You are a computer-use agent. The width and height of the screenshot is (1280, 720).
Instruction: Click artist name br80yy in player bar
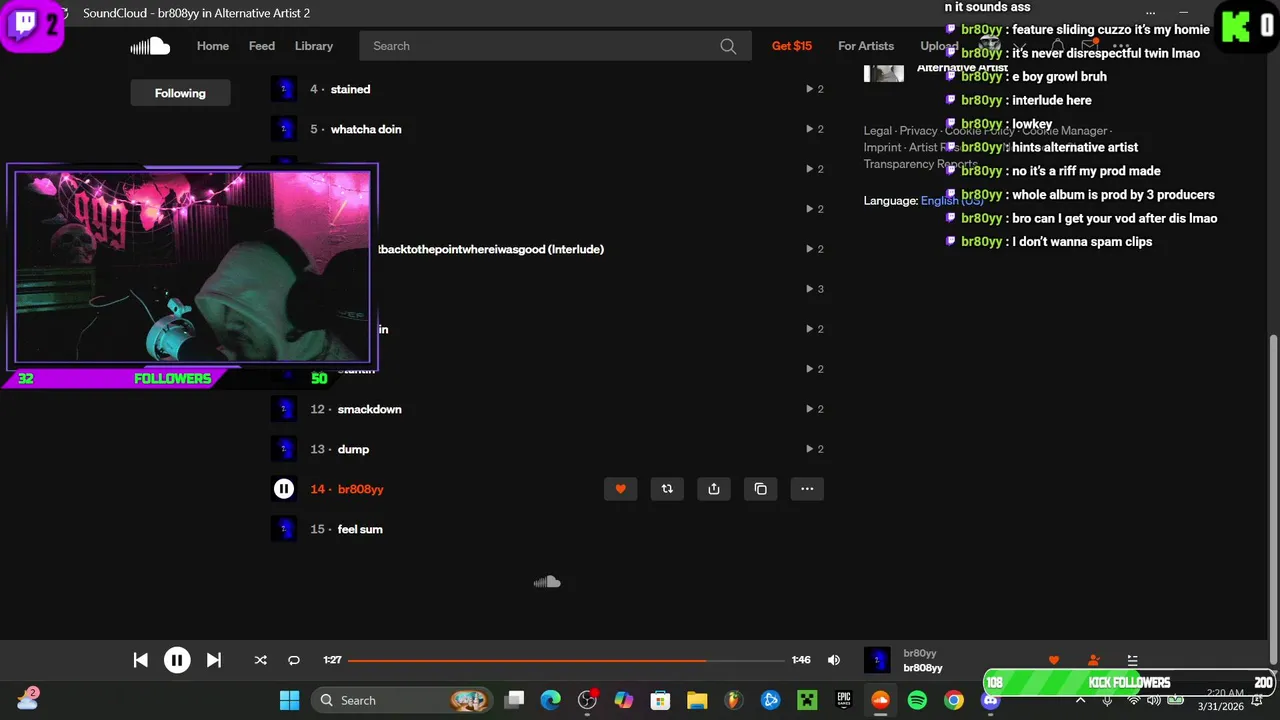pos(920,653)
